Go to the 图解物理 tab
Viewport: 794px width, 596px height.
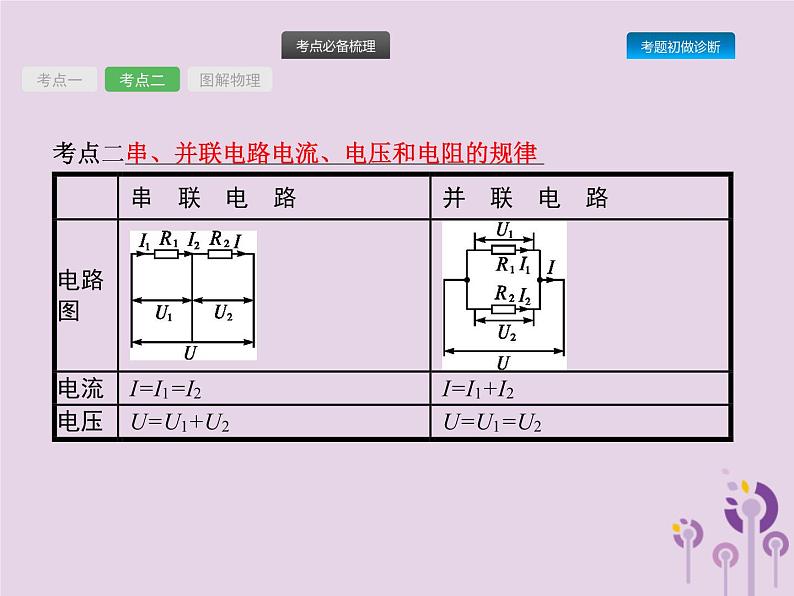(x=229, y=80)
